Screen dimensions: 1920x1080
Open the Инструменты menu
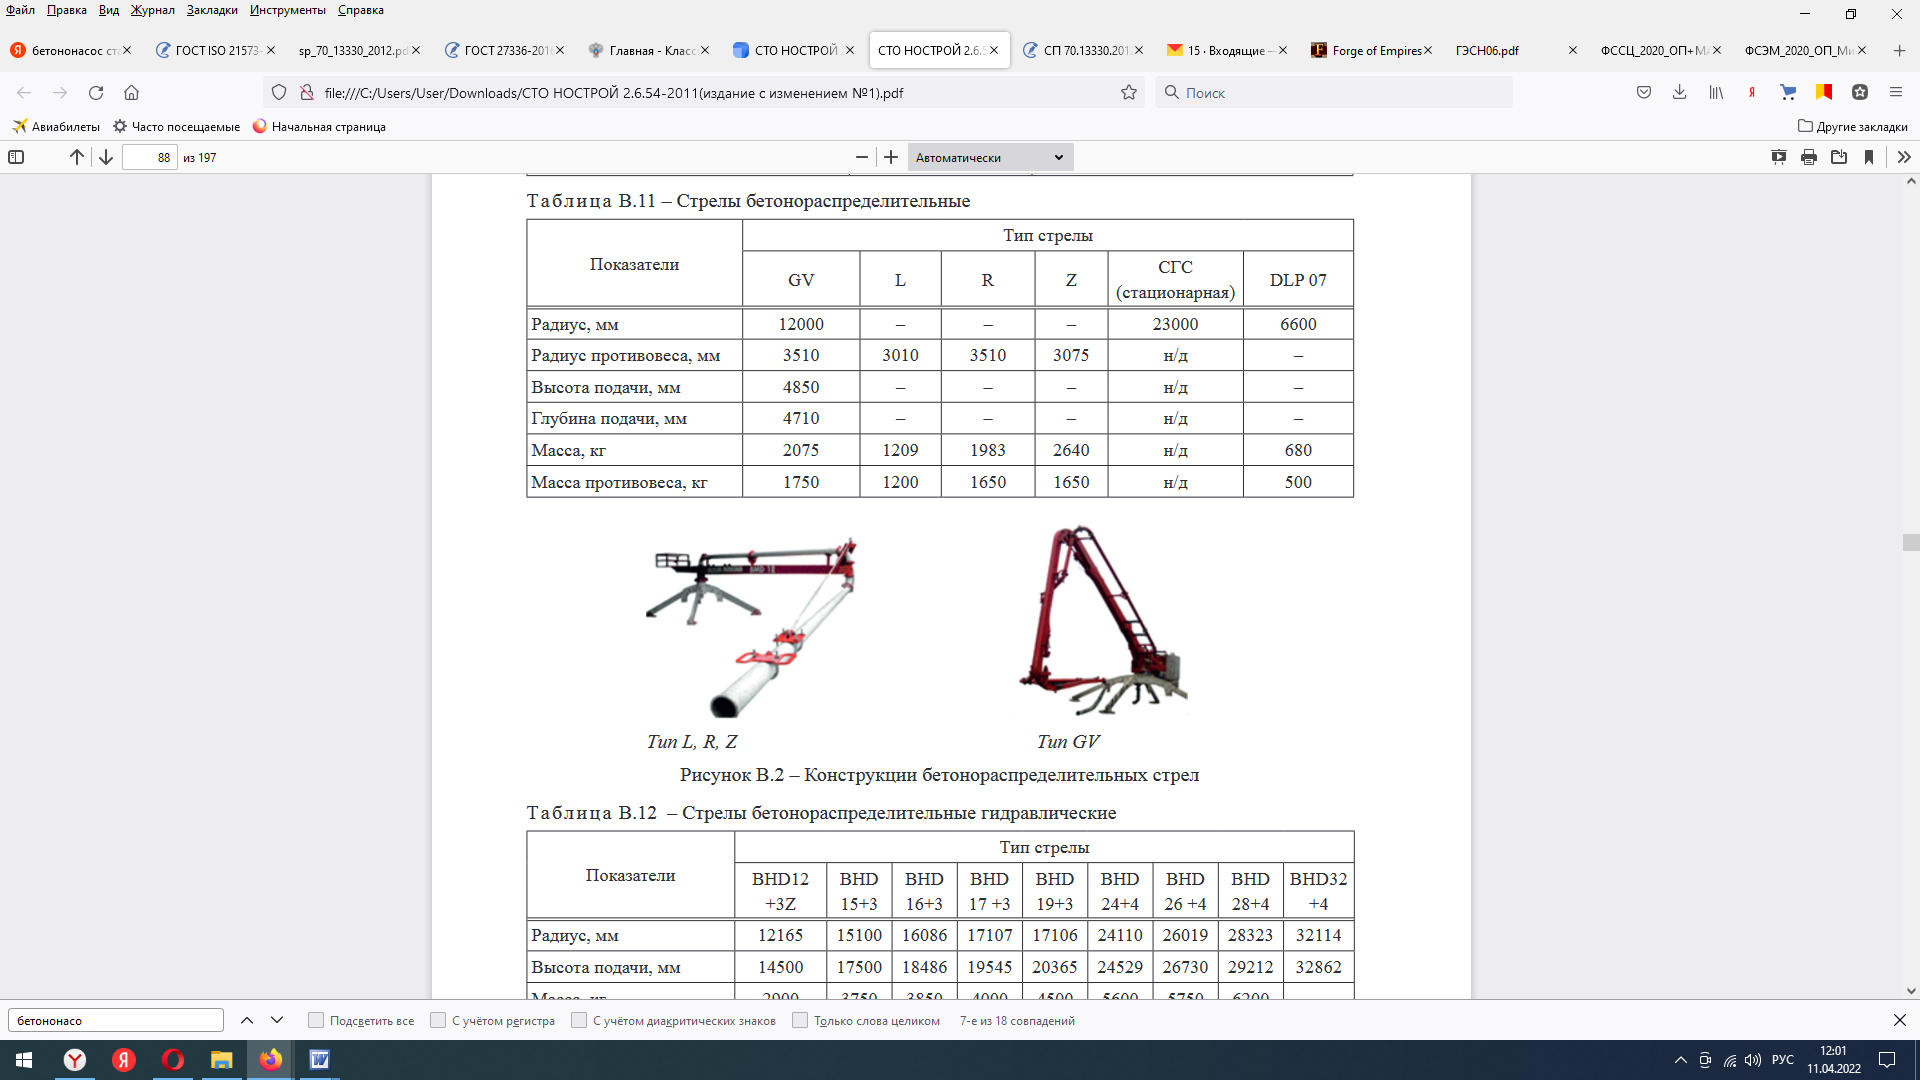point(288,10)
